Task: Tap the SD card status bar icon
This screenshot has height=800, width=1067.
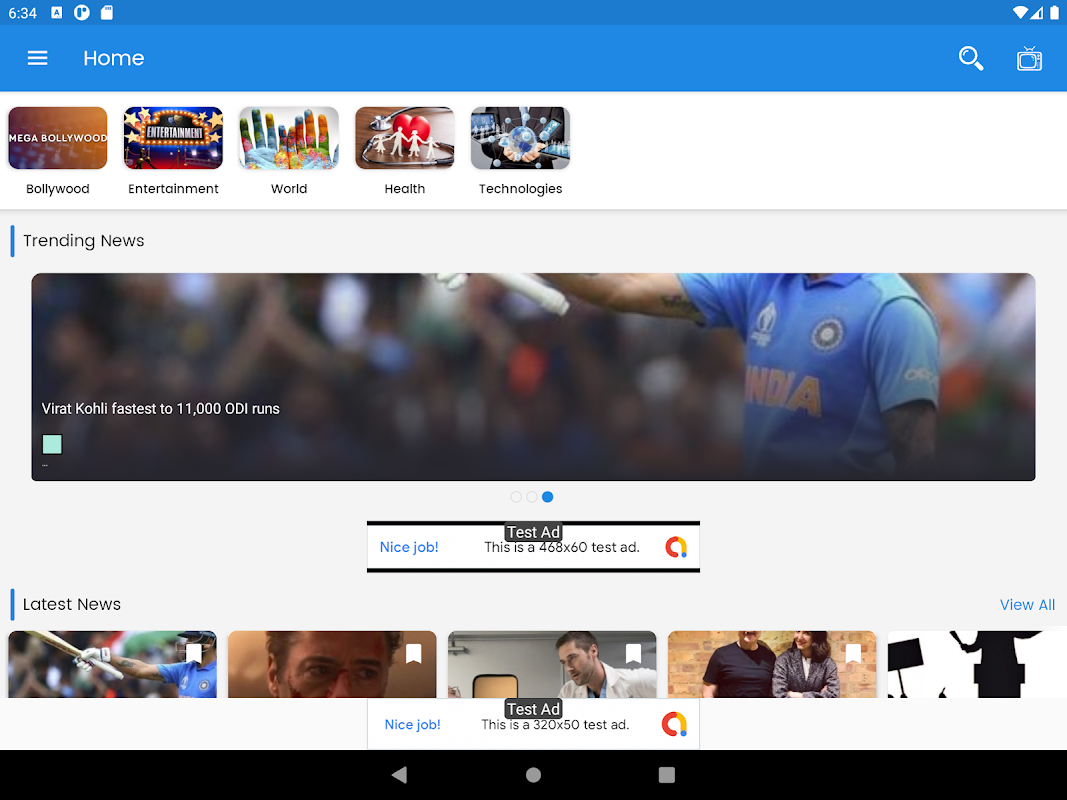Action: pyautogui.click(x=107, y=13)
